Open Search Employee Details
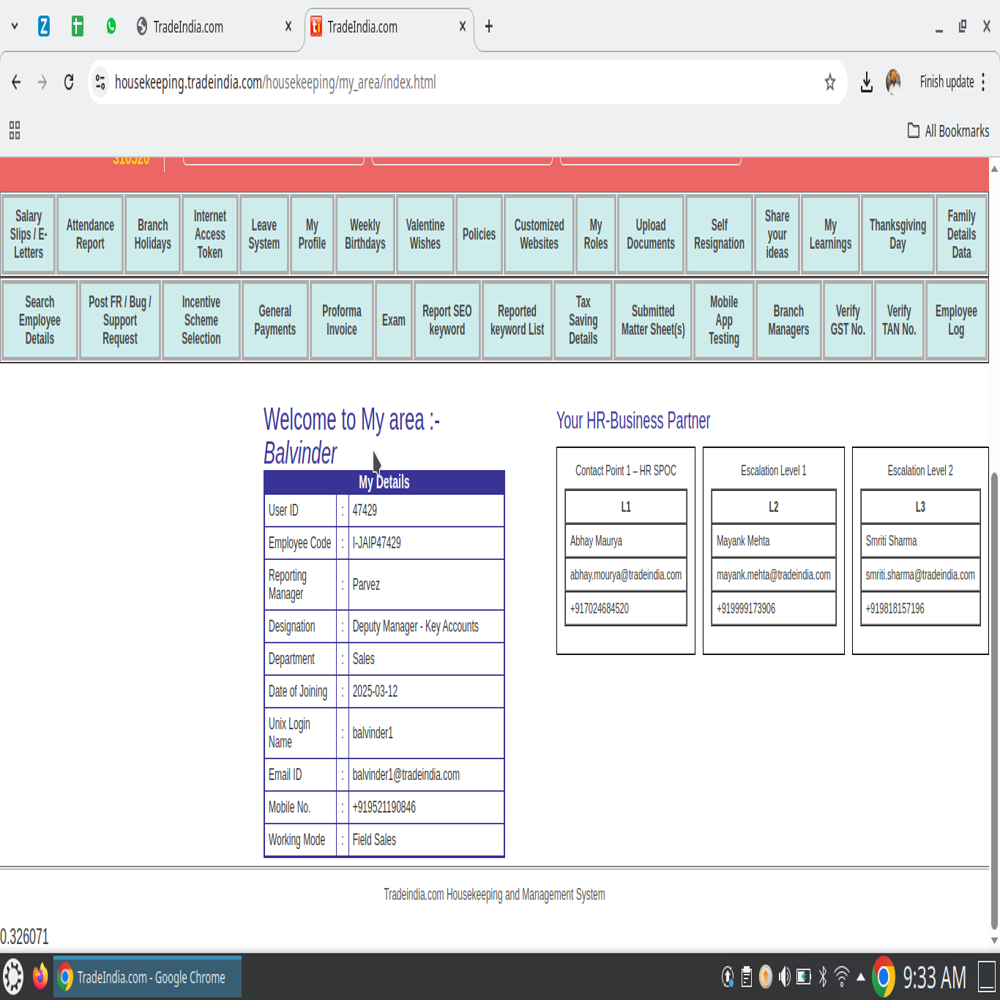 40,320
